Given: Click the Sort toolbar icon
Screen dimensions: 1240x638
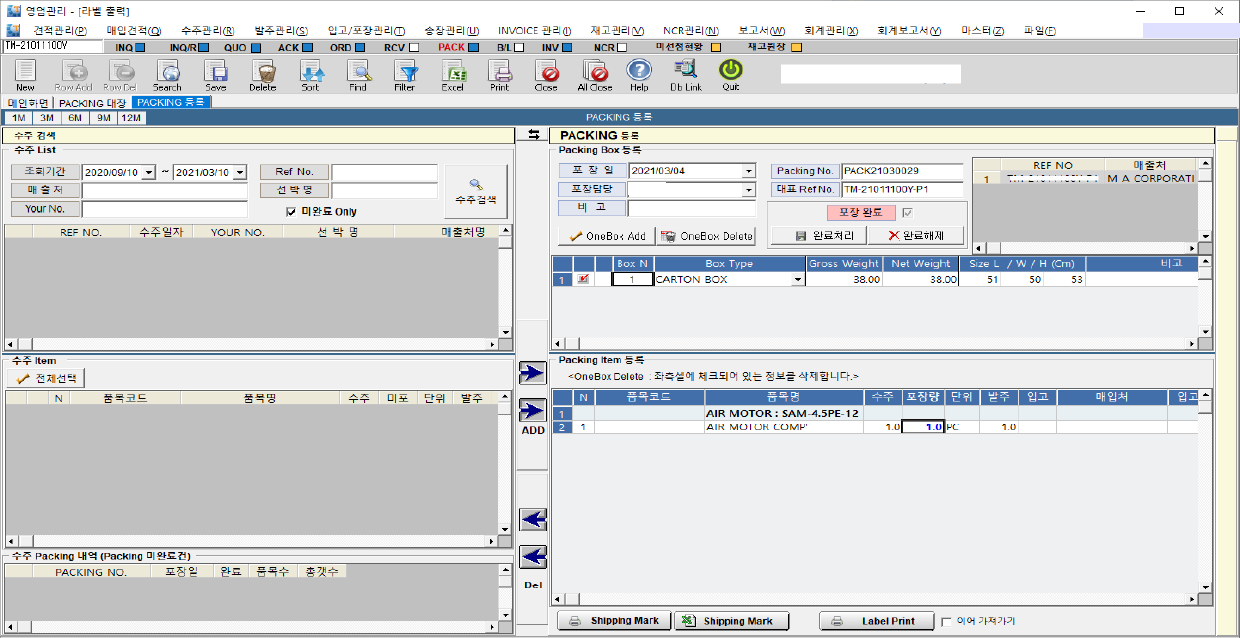Looking at the screenshot, I should click(310, 73).
